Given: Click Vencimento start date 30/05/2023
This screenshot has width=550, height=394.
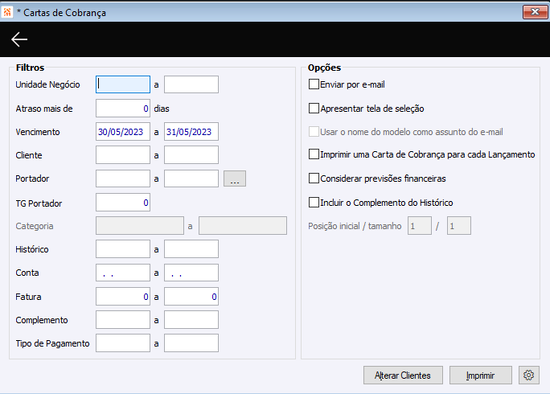Looking at the screenshot, I should click(x=123, y=132).
